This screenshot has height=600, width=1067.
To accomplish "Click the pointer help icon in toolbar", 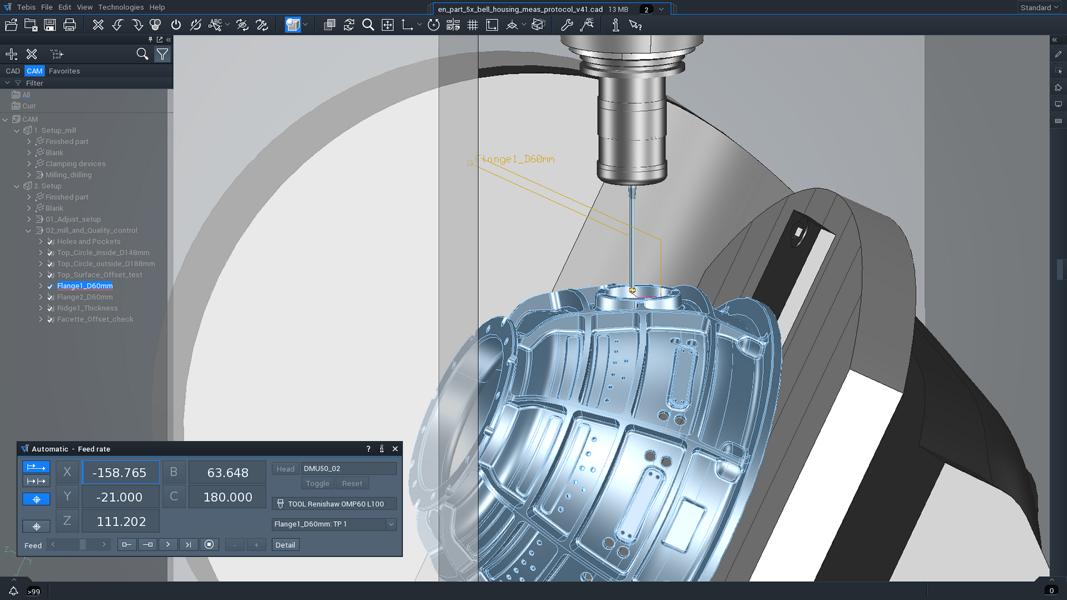I will [636, 25].
